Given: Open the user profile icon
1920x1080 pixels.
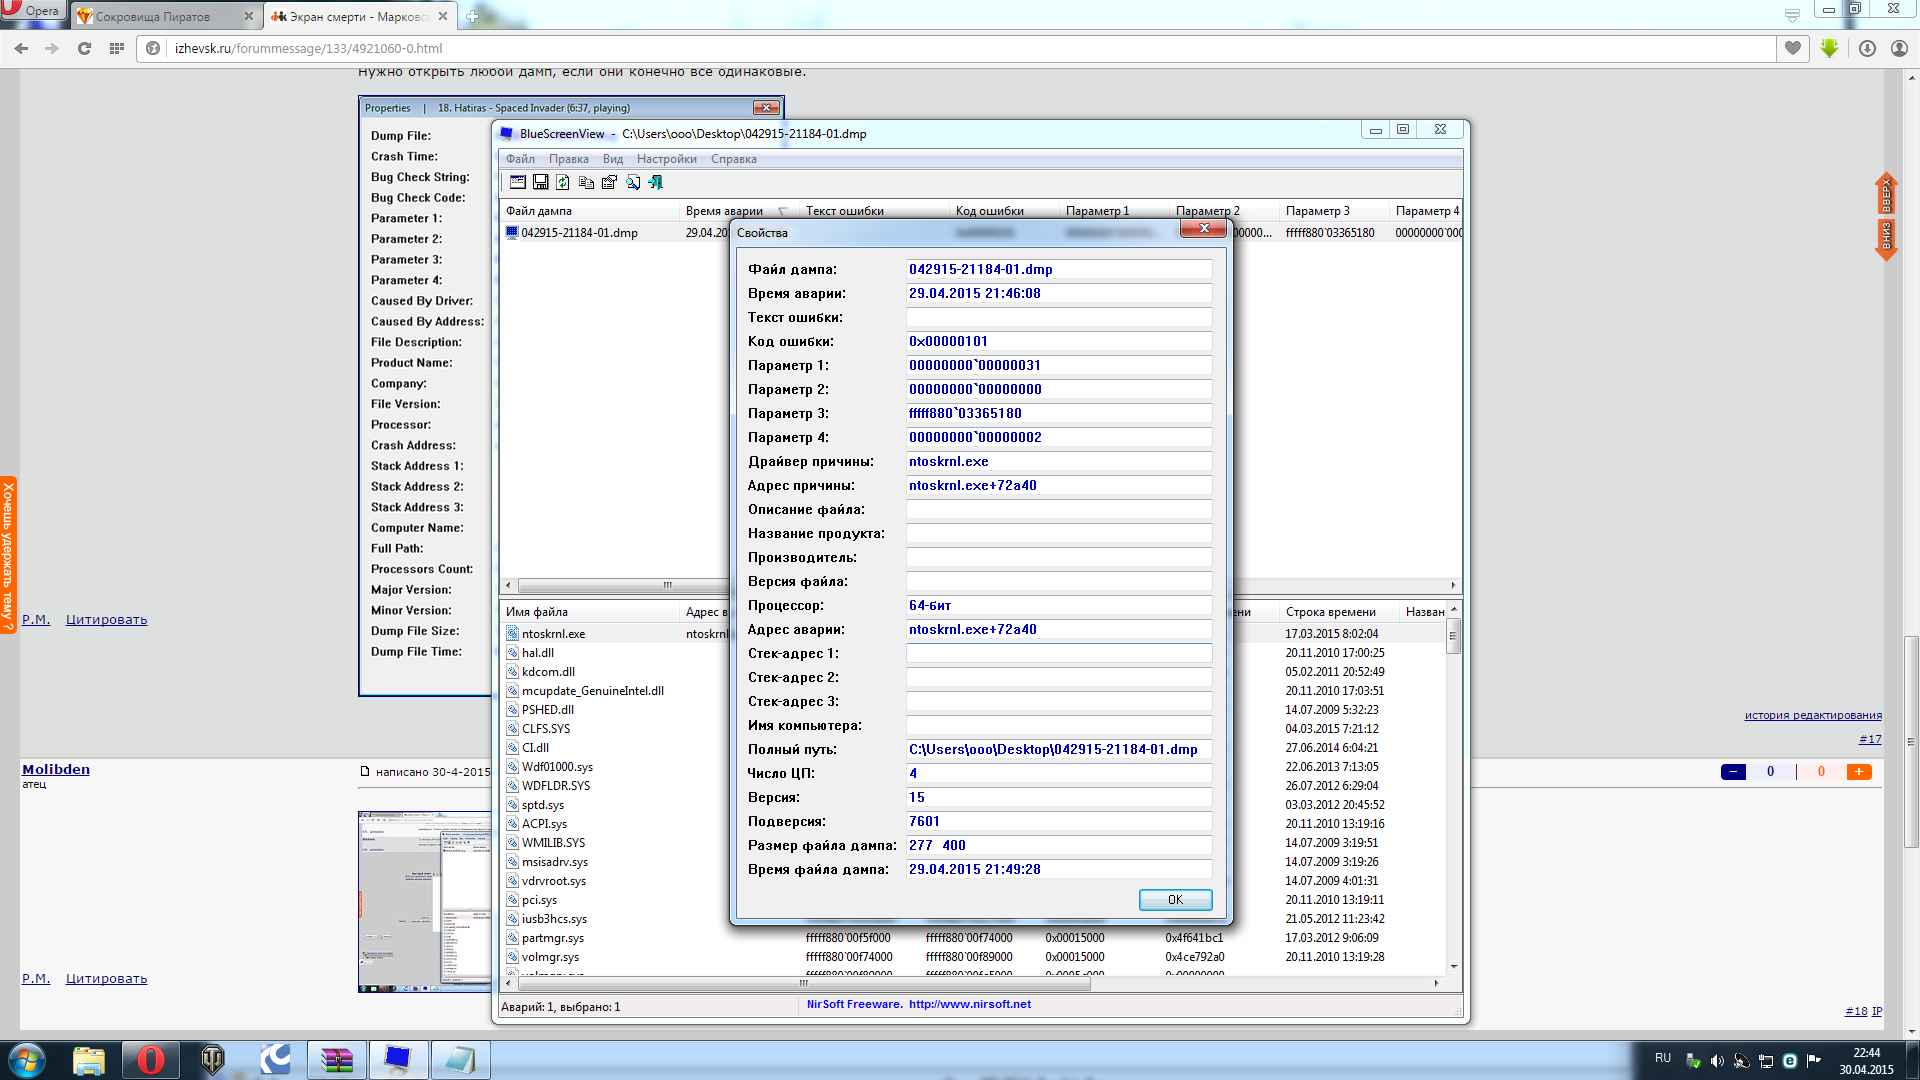Looking at the screenshot, I should click(1899, 48).
